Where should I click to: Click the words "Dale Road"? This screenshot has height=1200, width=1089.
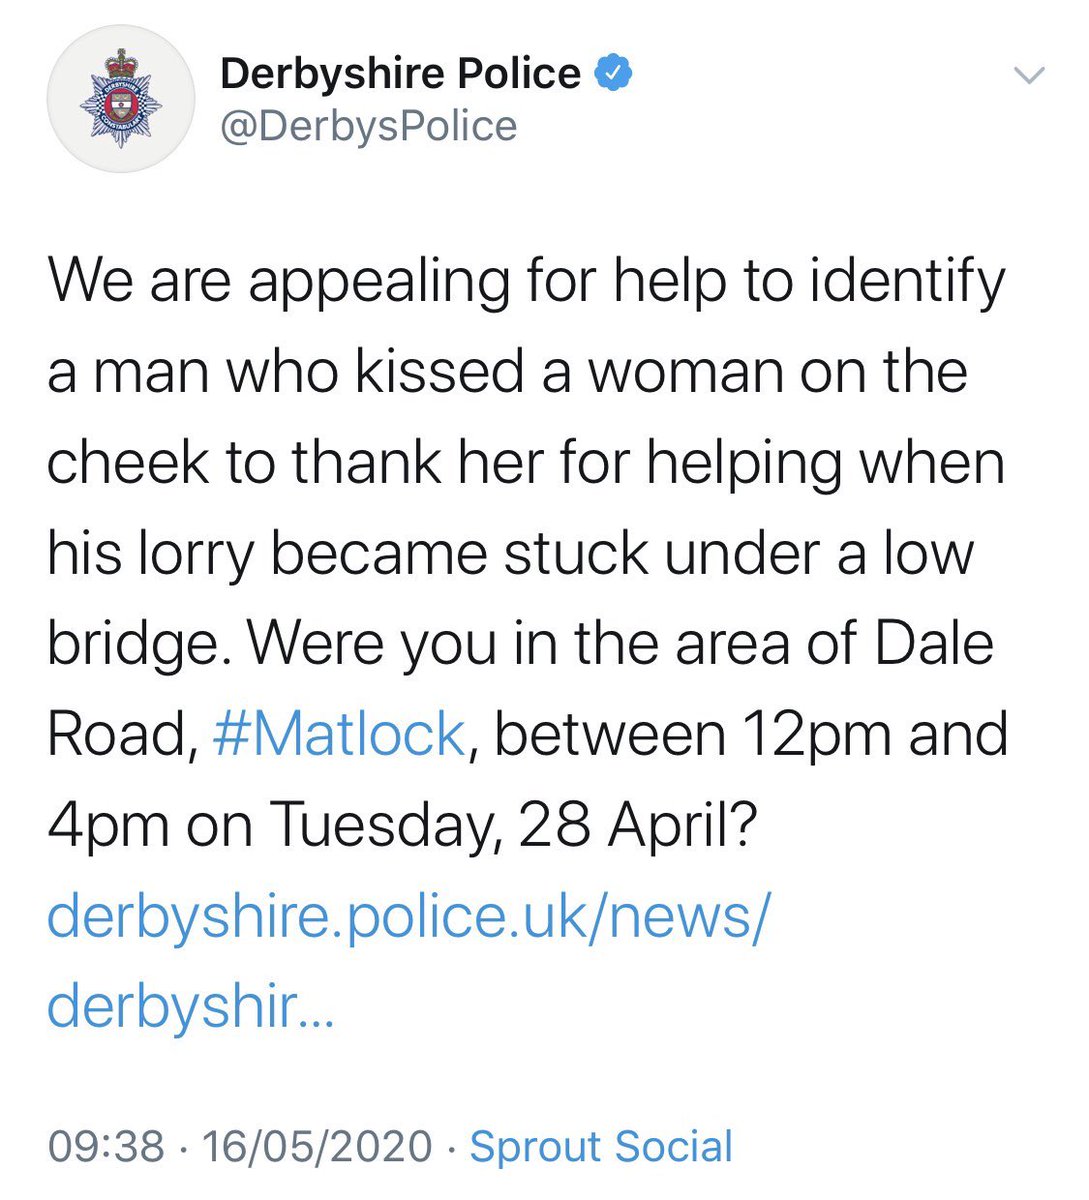click(x=521, y=690)
